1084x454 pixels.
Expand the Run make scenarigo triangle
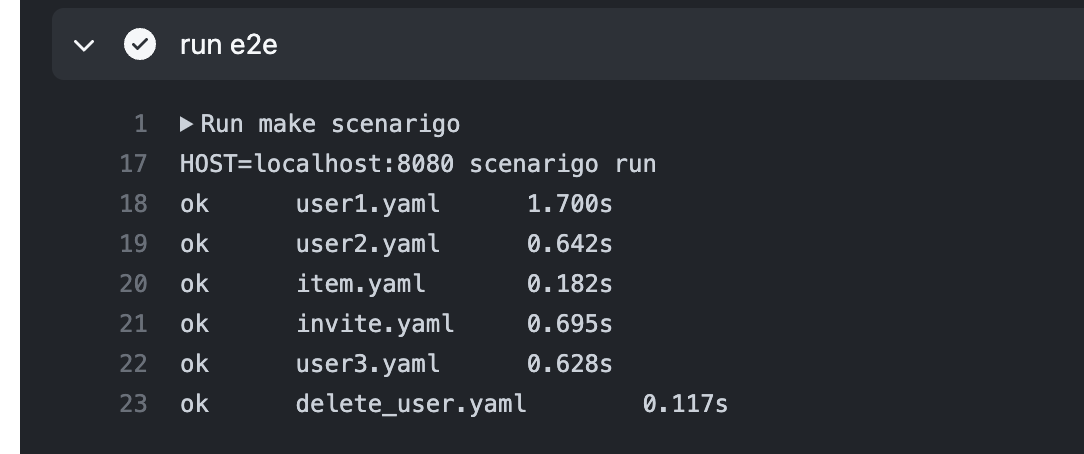click(186, 124)
